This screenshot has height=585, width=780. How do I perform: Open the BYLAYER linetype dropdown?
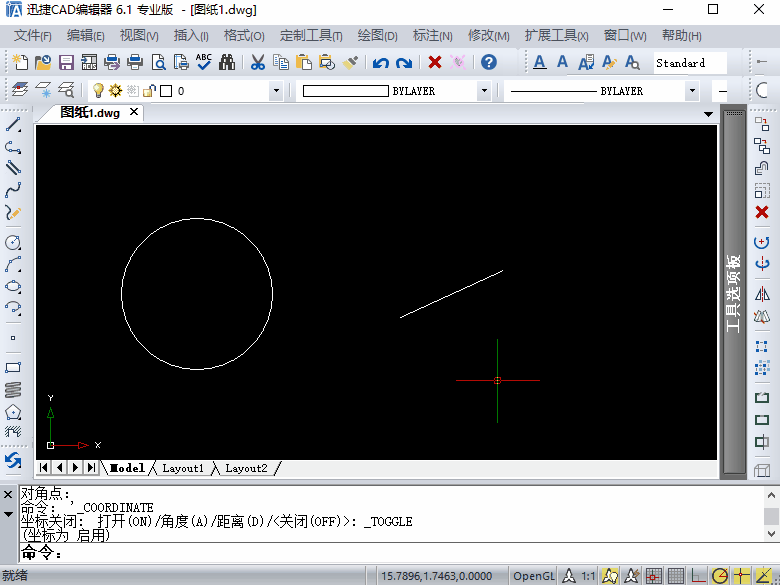click(x=692, y=91)
